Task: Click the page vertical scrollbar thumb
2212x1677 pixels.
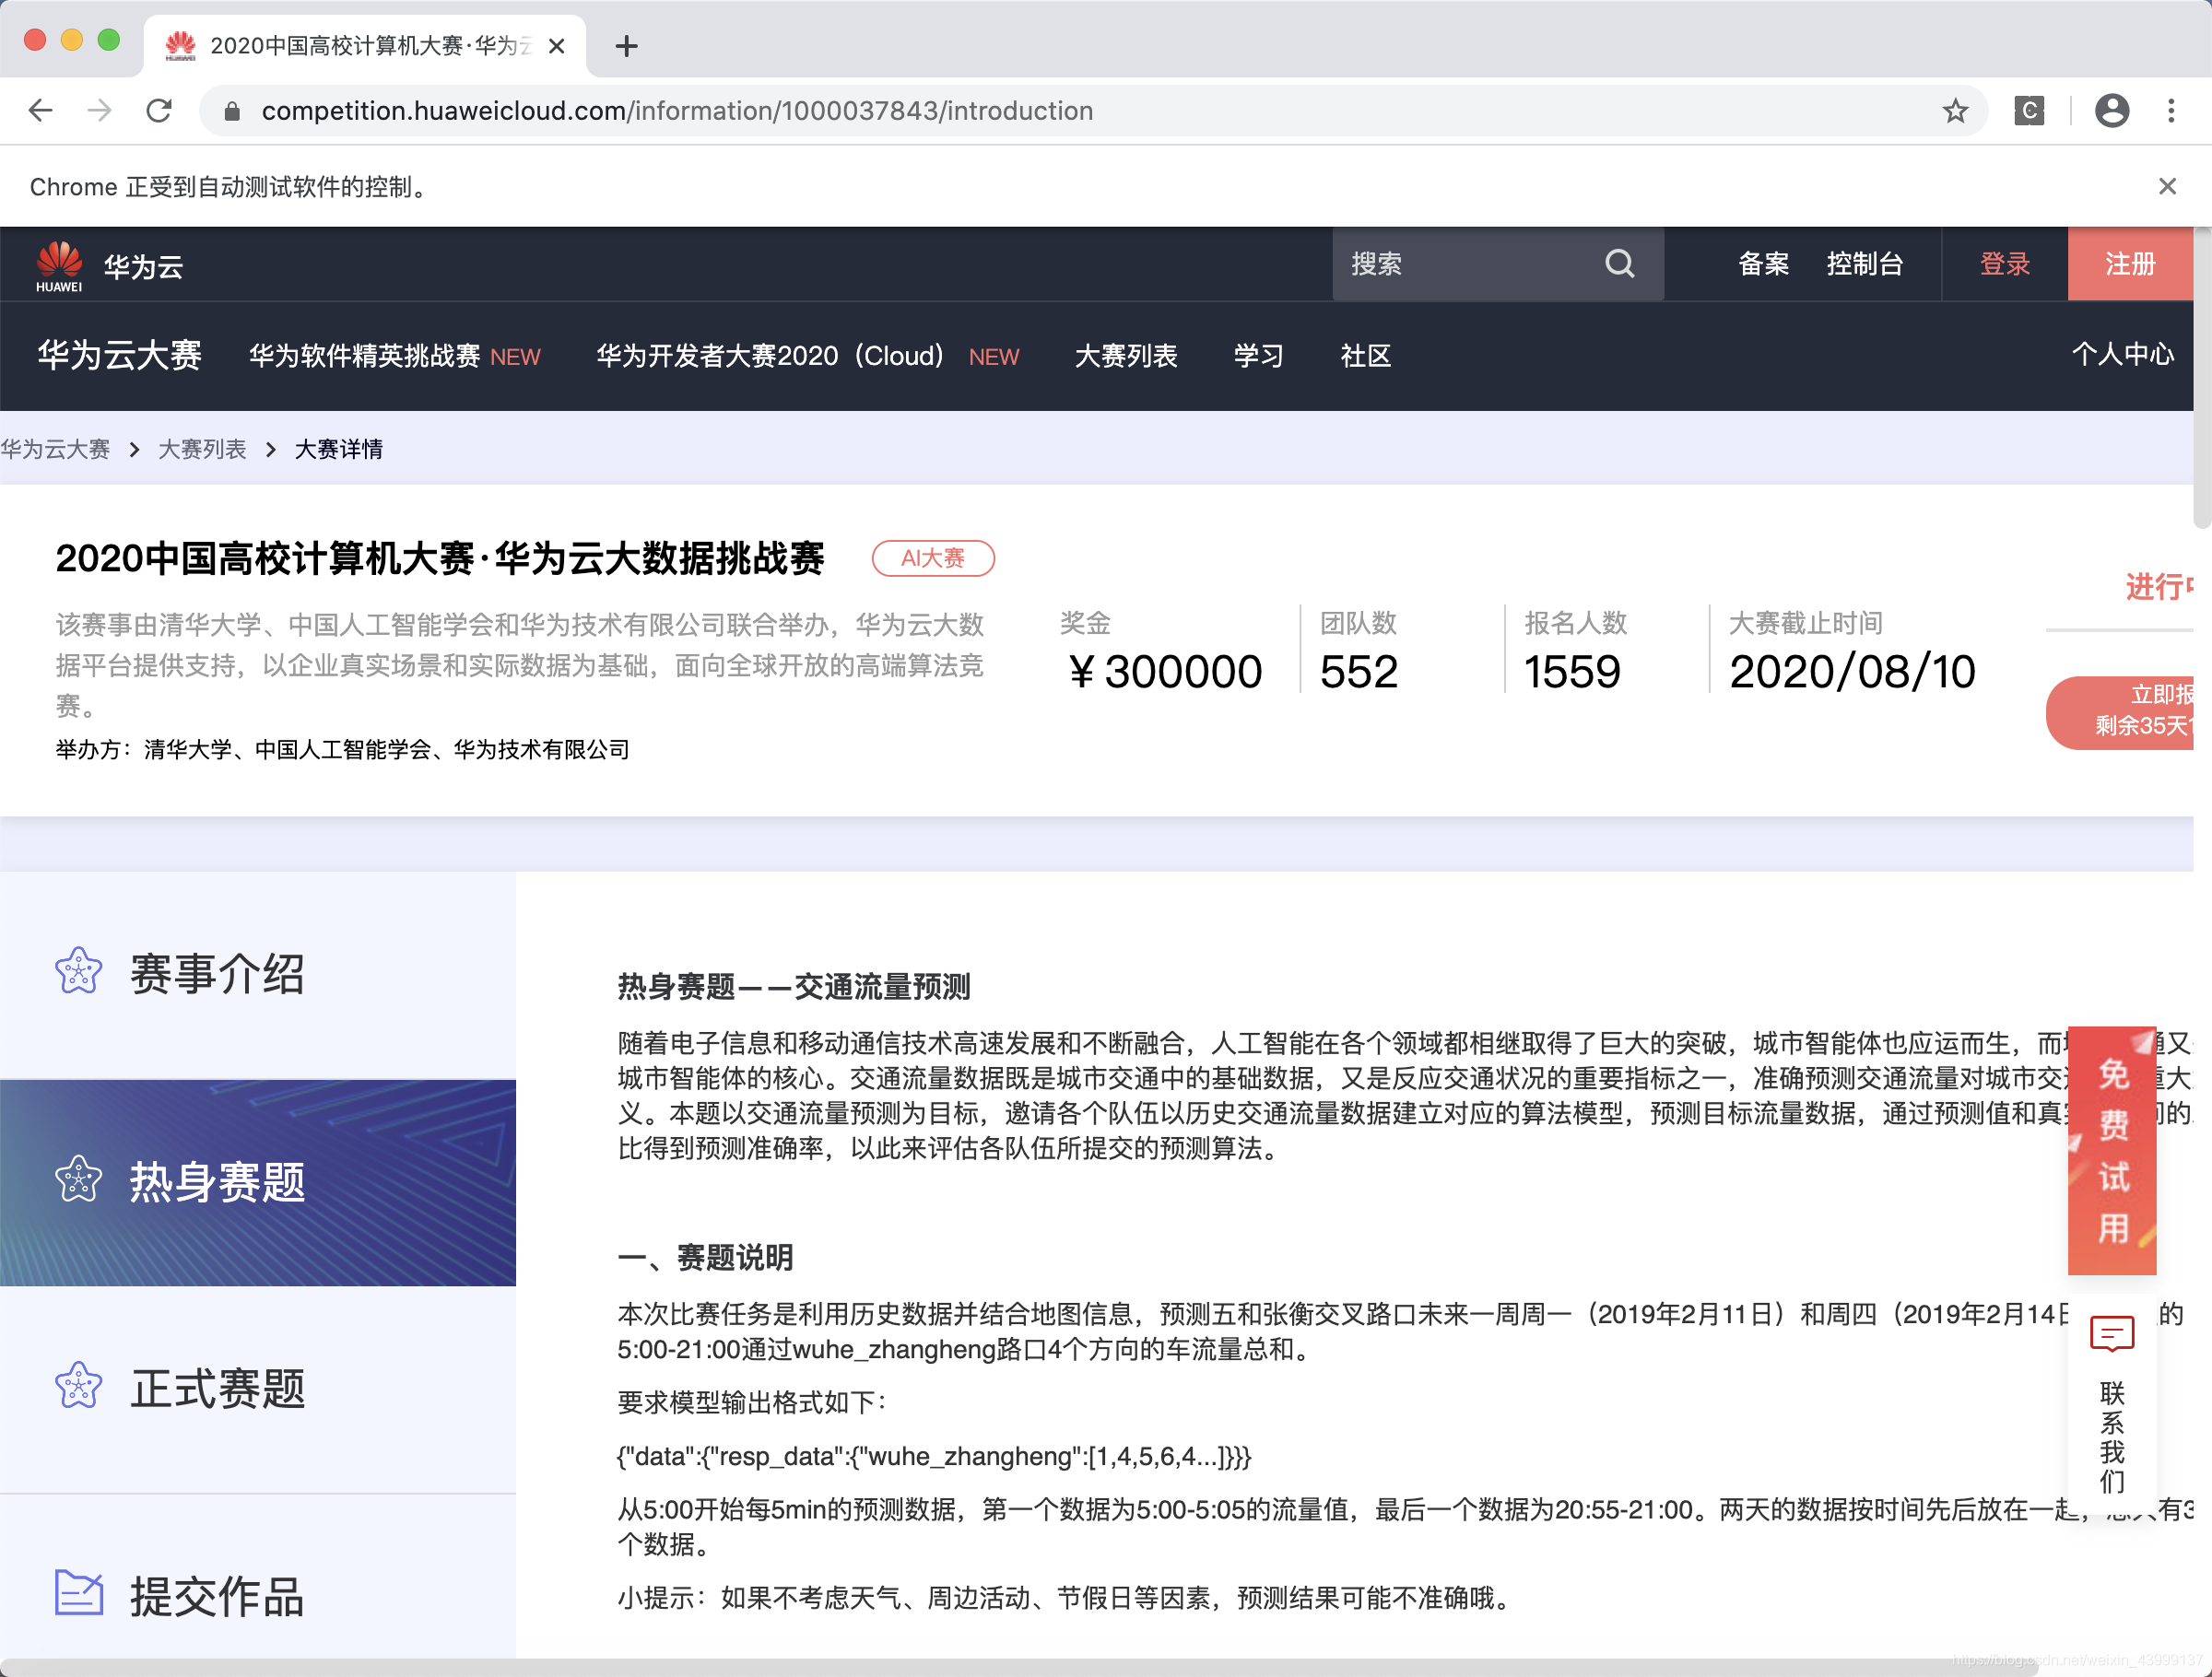Action: tap(2202, 380)
